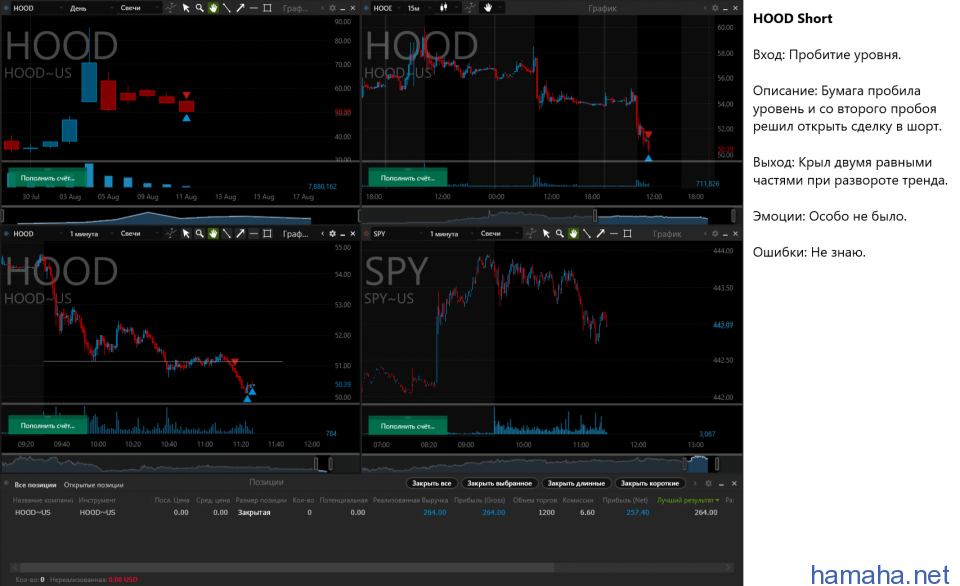
Task: Choose the pan hand tool in HOOD daily chart
Action: (x=213, y=8)
